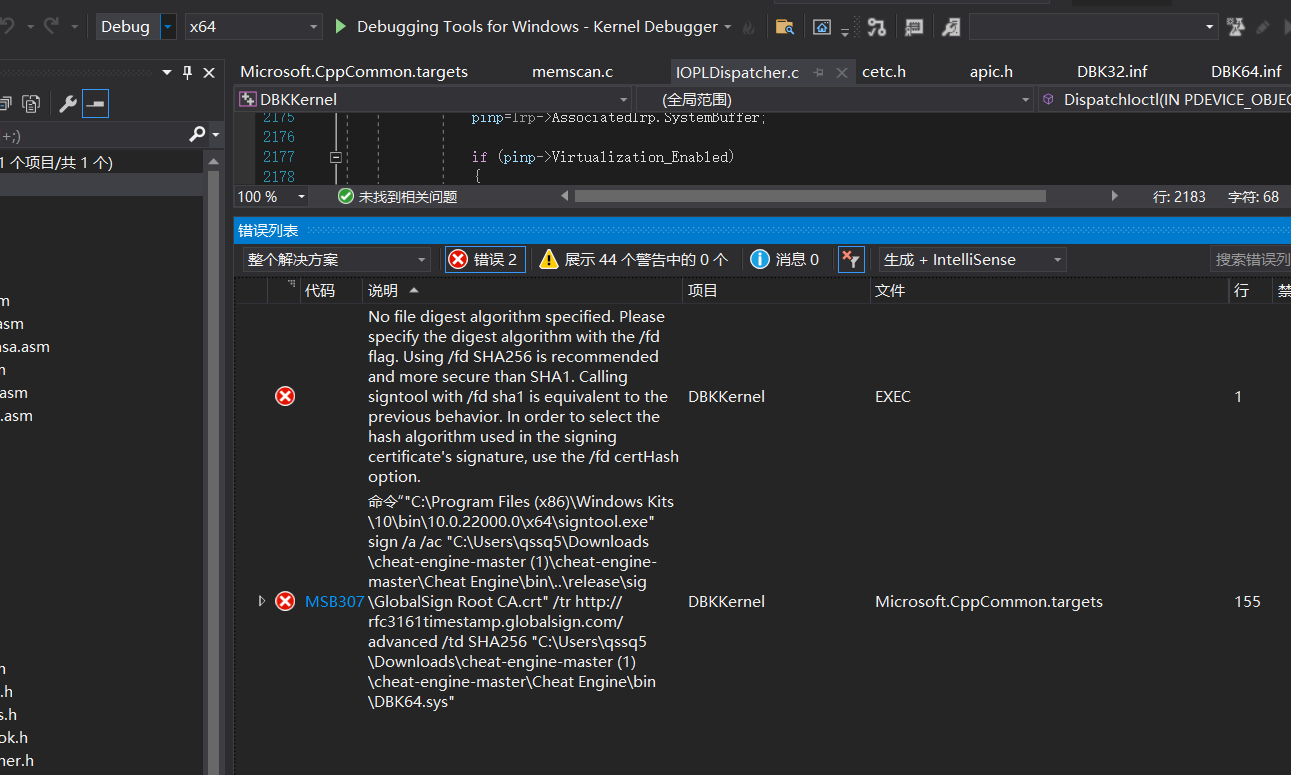Expand the MSB307 error entry
1291x775 pixels.
261,601
